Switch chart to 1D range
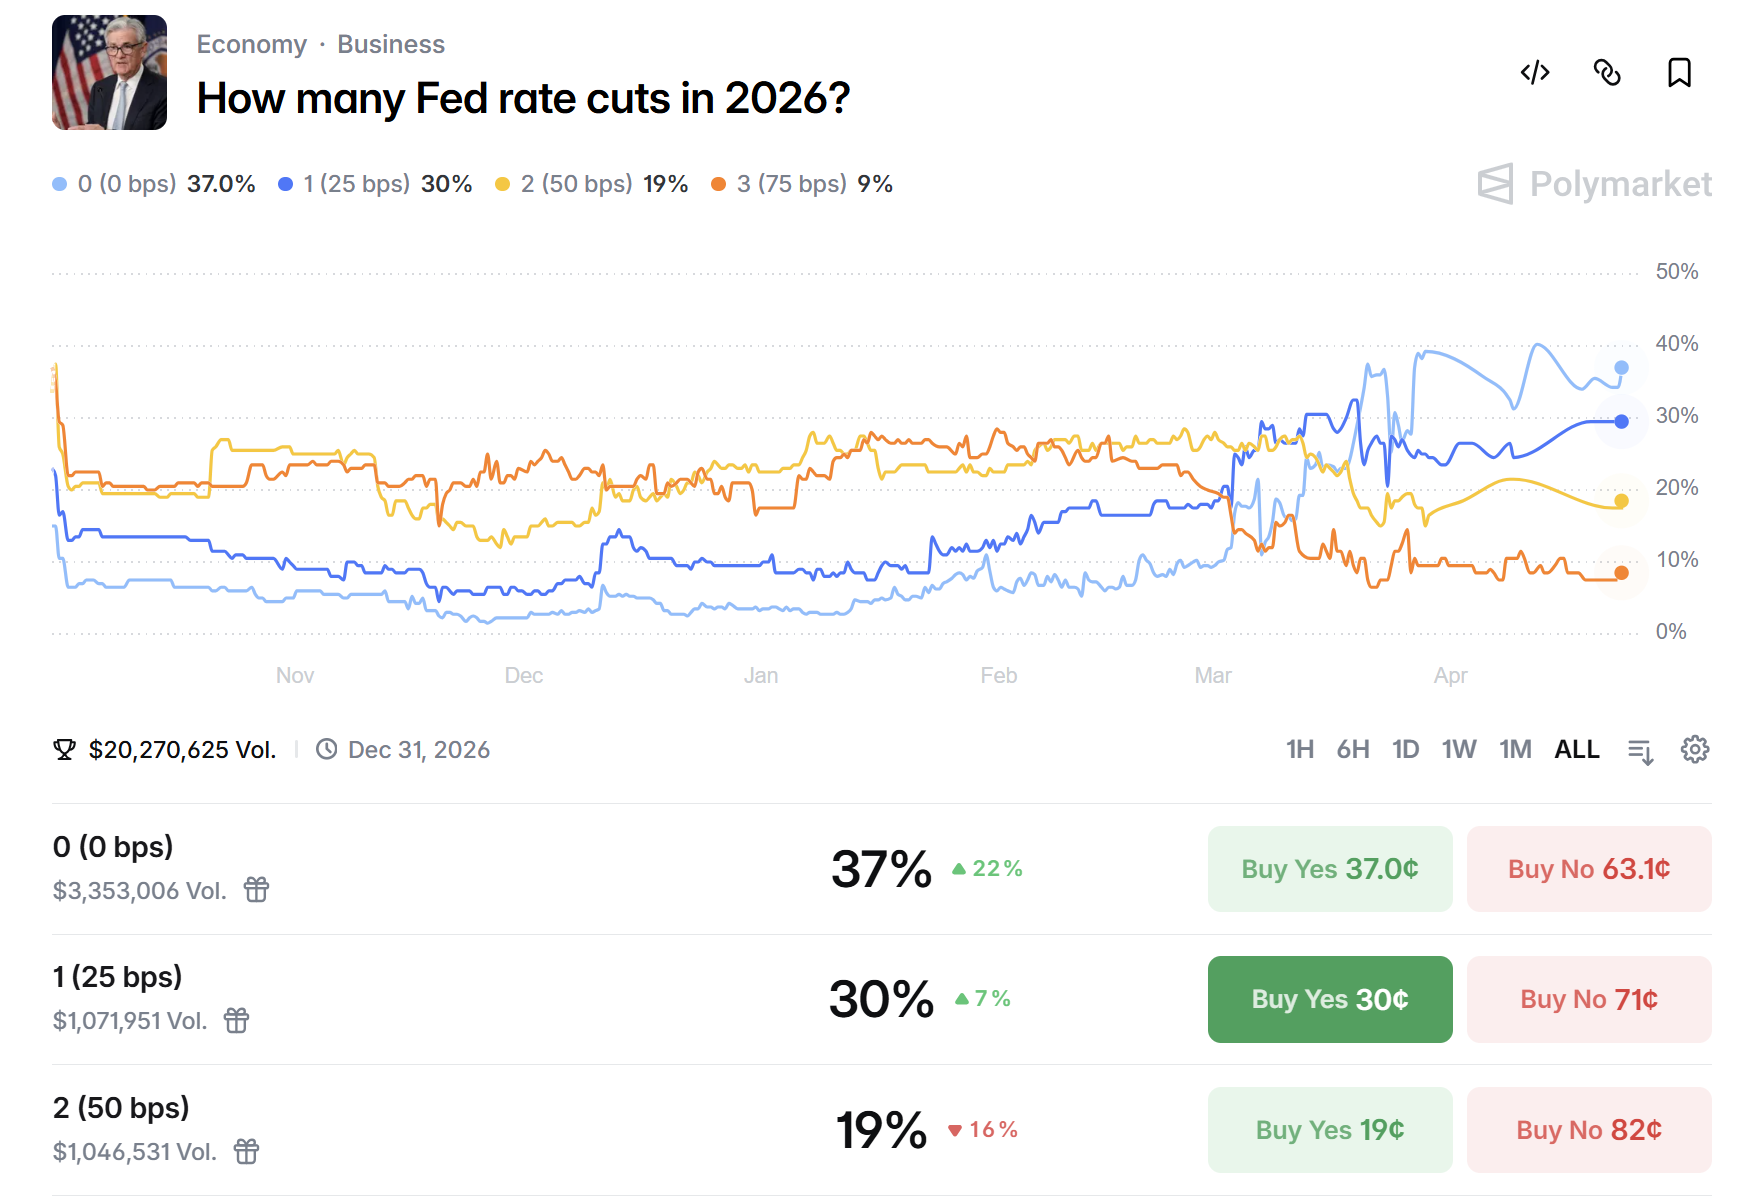The width and height of the screenshot is (1748, 1198). tap(1406, 750)
